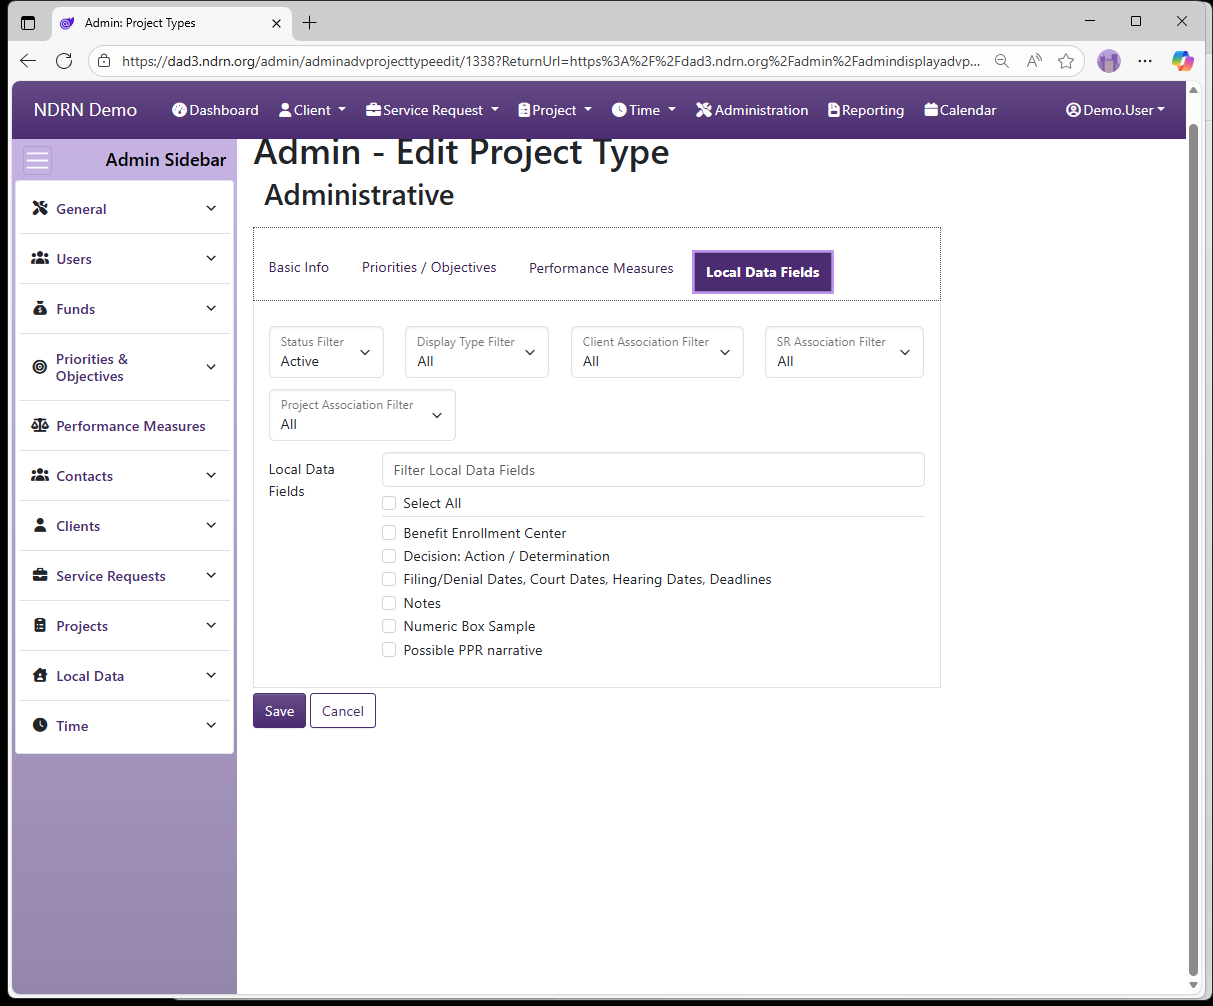This screenshot has height=1006, width=1213.
Task: Open the Demo.User account dropdown
Action: (x=1115, y=110)
